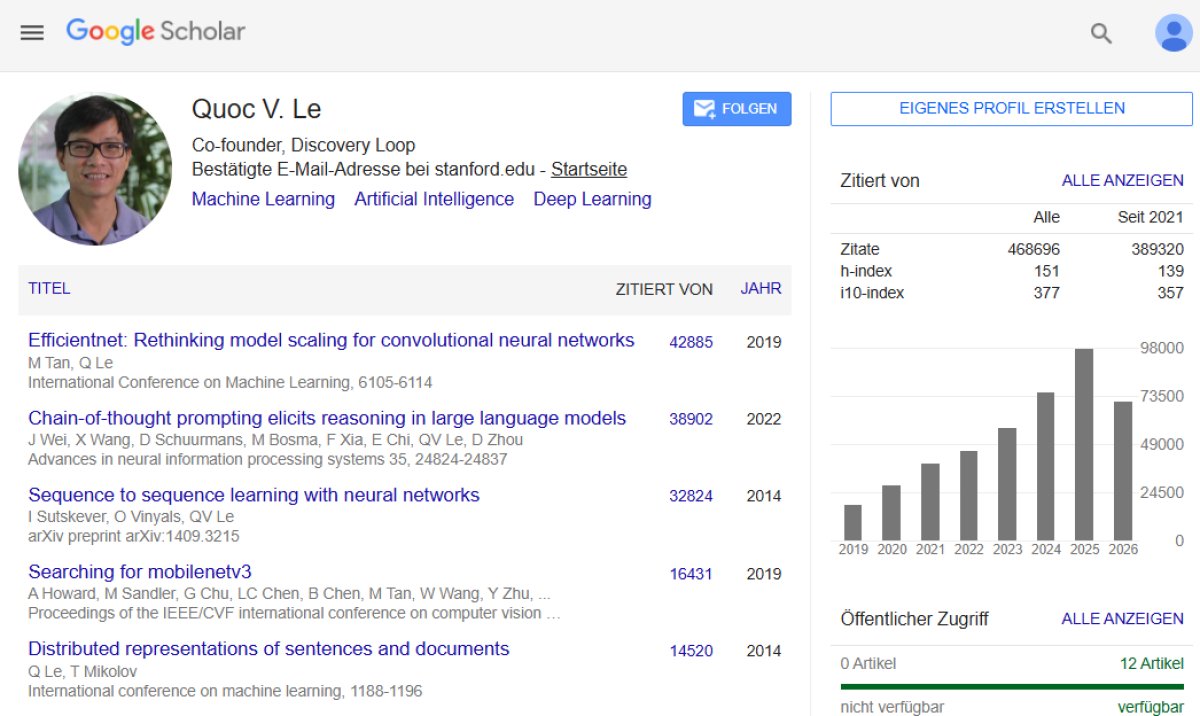Click the 'Seit 2021' column header
1200x716 pixels.
(x=1151, y=217)
